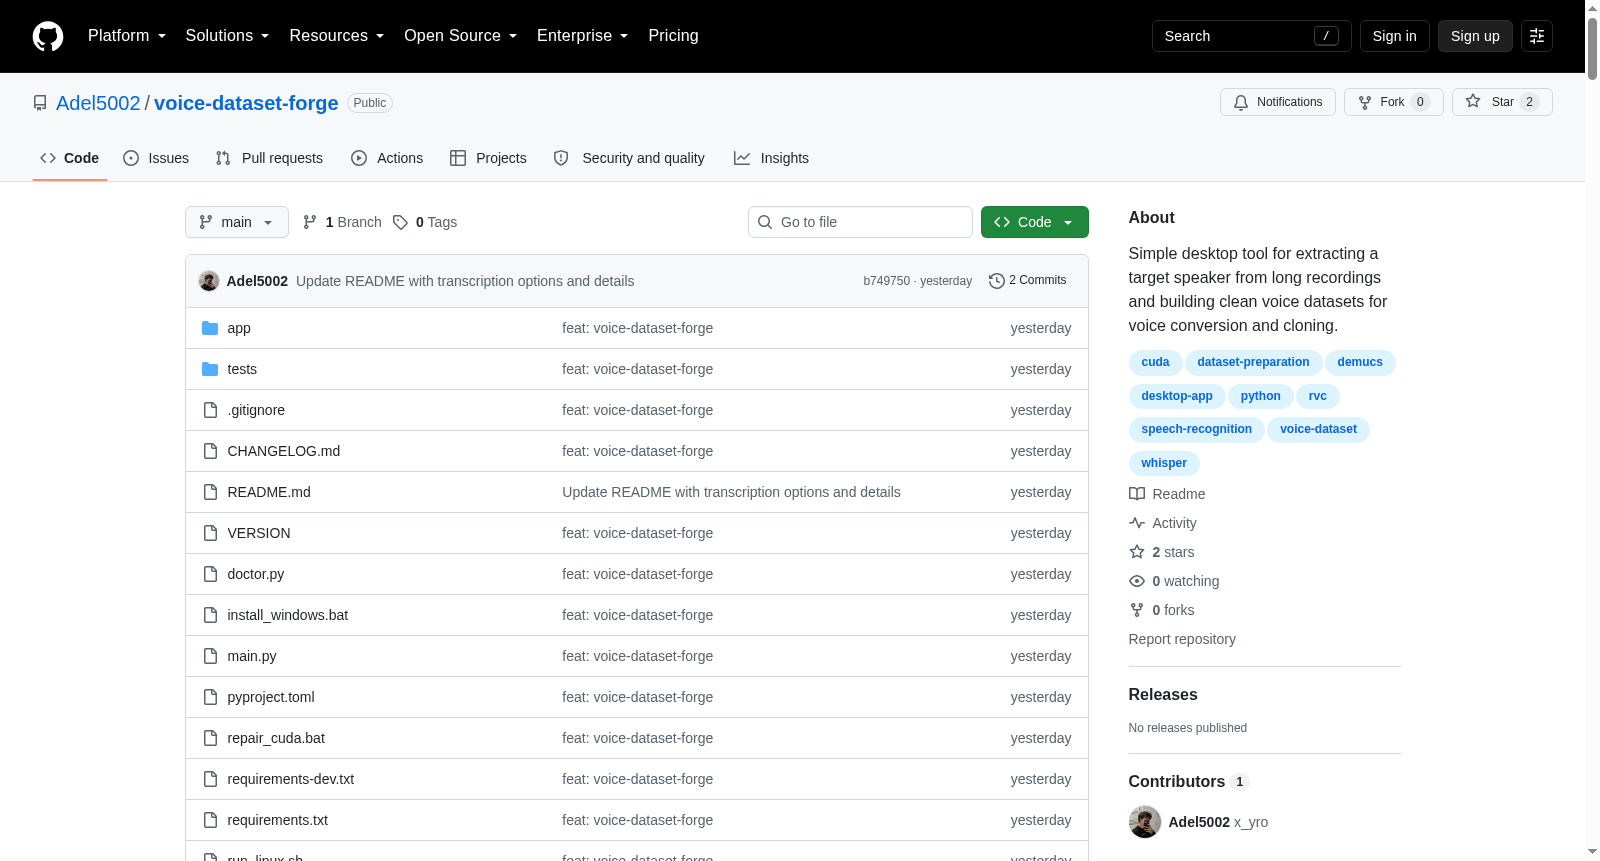This screenshot has width=1600, height=861.
Task: Click the star icon beside 2 stars
Action: [1137, 552]
